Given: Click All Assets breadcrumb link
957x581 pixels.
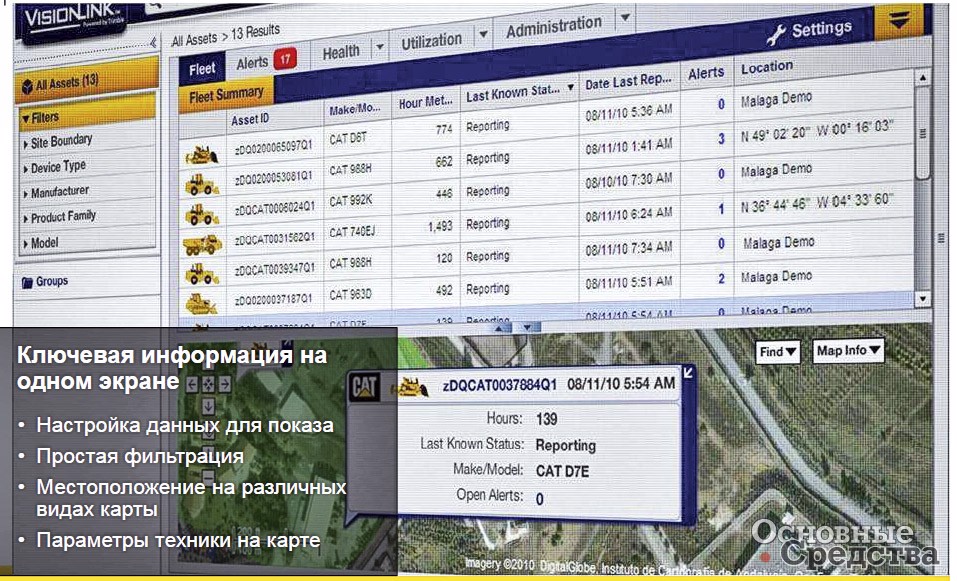Looking at the screenshot, I should [x=194, y=40].
